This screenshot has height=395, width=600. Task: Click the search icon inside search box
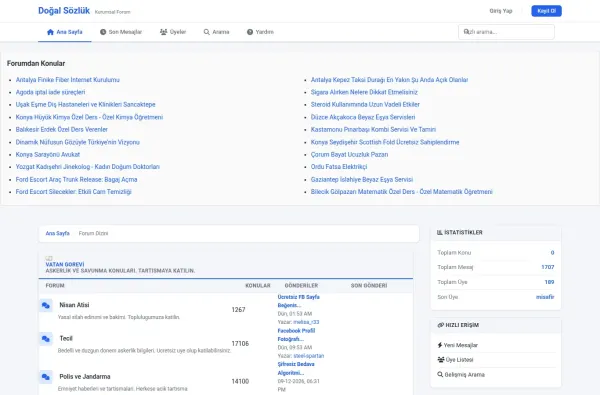tap(466, 32)
